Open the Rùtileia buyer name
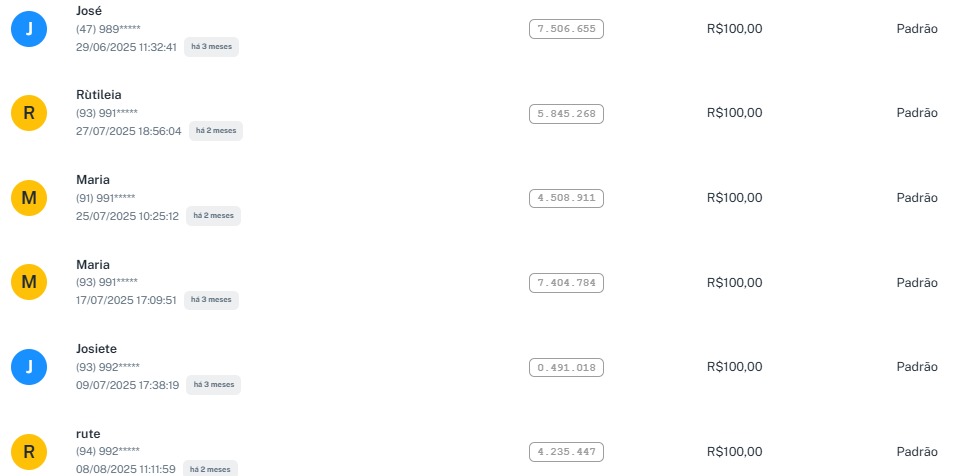 [99, 95]
